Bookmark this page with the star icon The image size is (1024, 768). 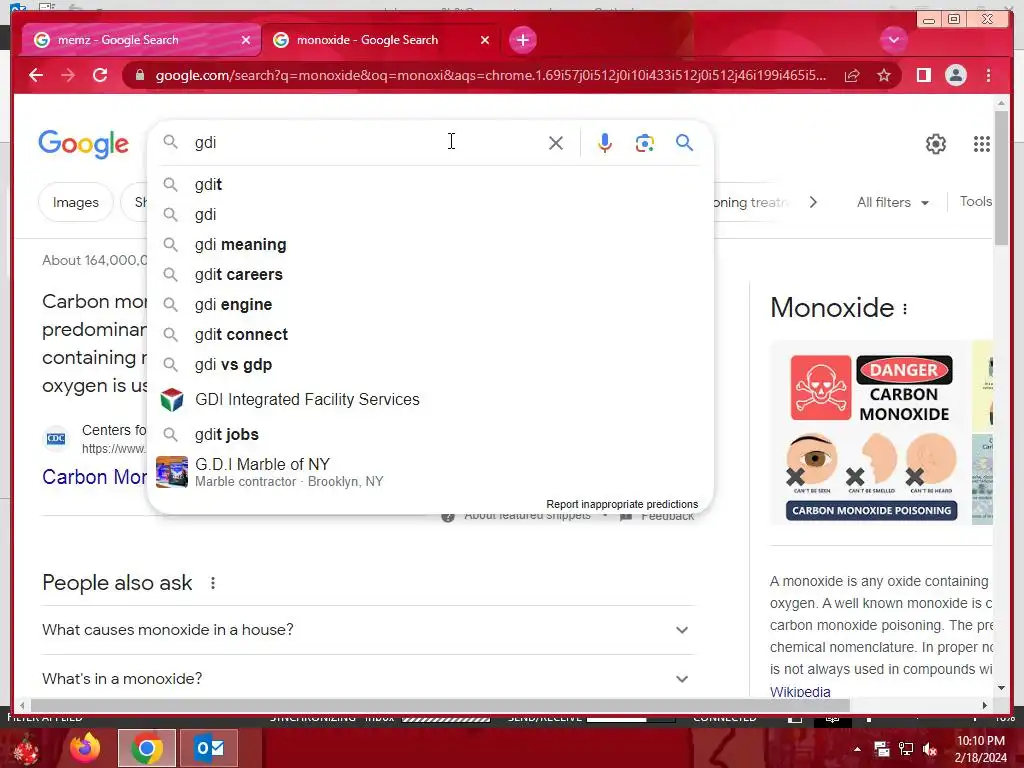tap(884, 76)
